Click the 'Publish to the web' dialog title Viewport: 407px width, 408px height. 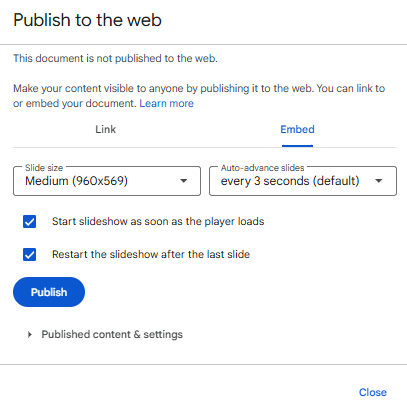click(x=87, y=20)
